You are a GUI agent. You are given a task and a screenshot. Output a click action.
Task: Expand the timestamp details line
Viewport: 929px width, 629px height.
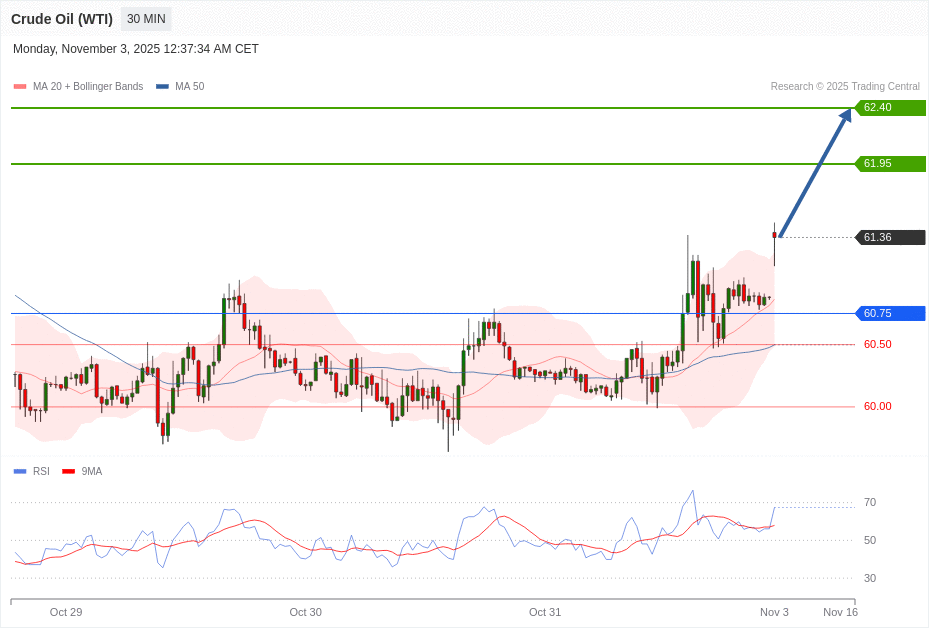[x=135, y=48]
